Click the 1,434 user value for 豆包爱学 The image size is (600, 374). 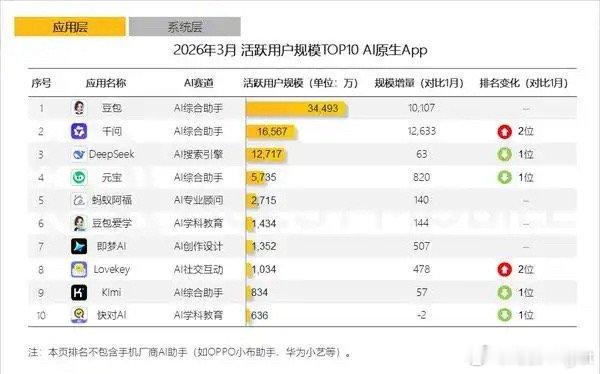pos(264,224)
